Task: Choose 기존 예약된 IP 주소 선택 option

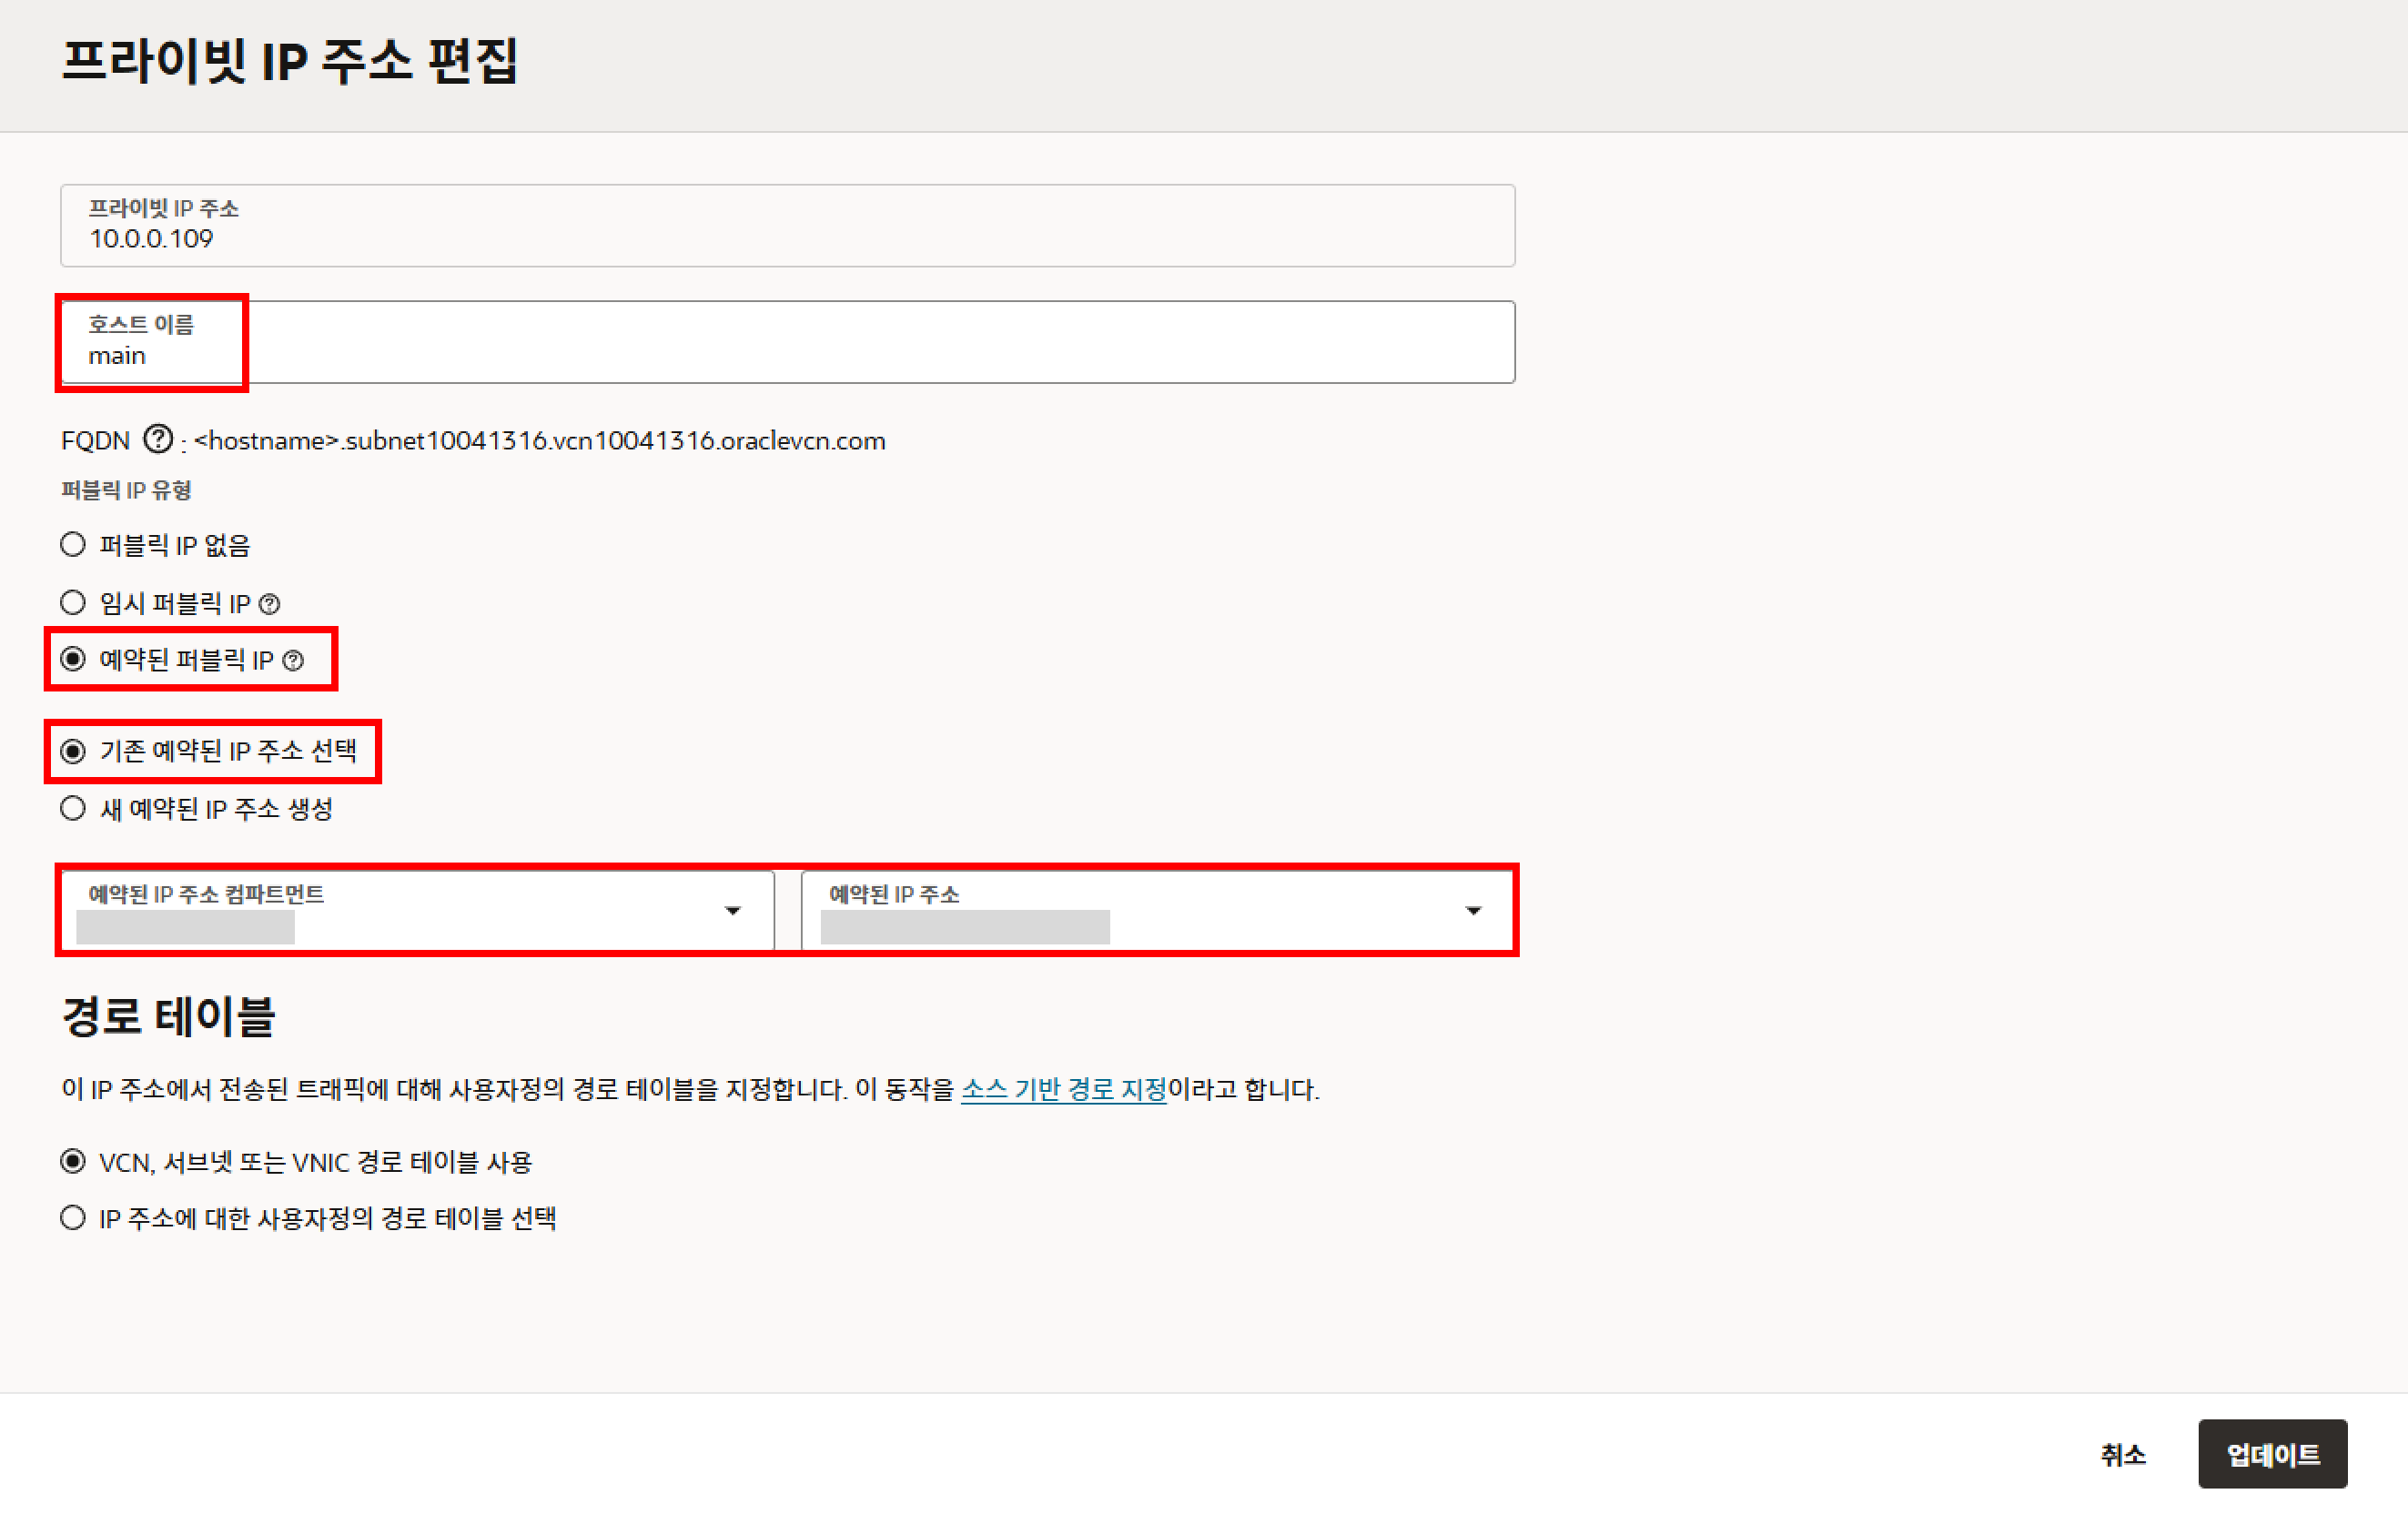Action: point(73,751)
